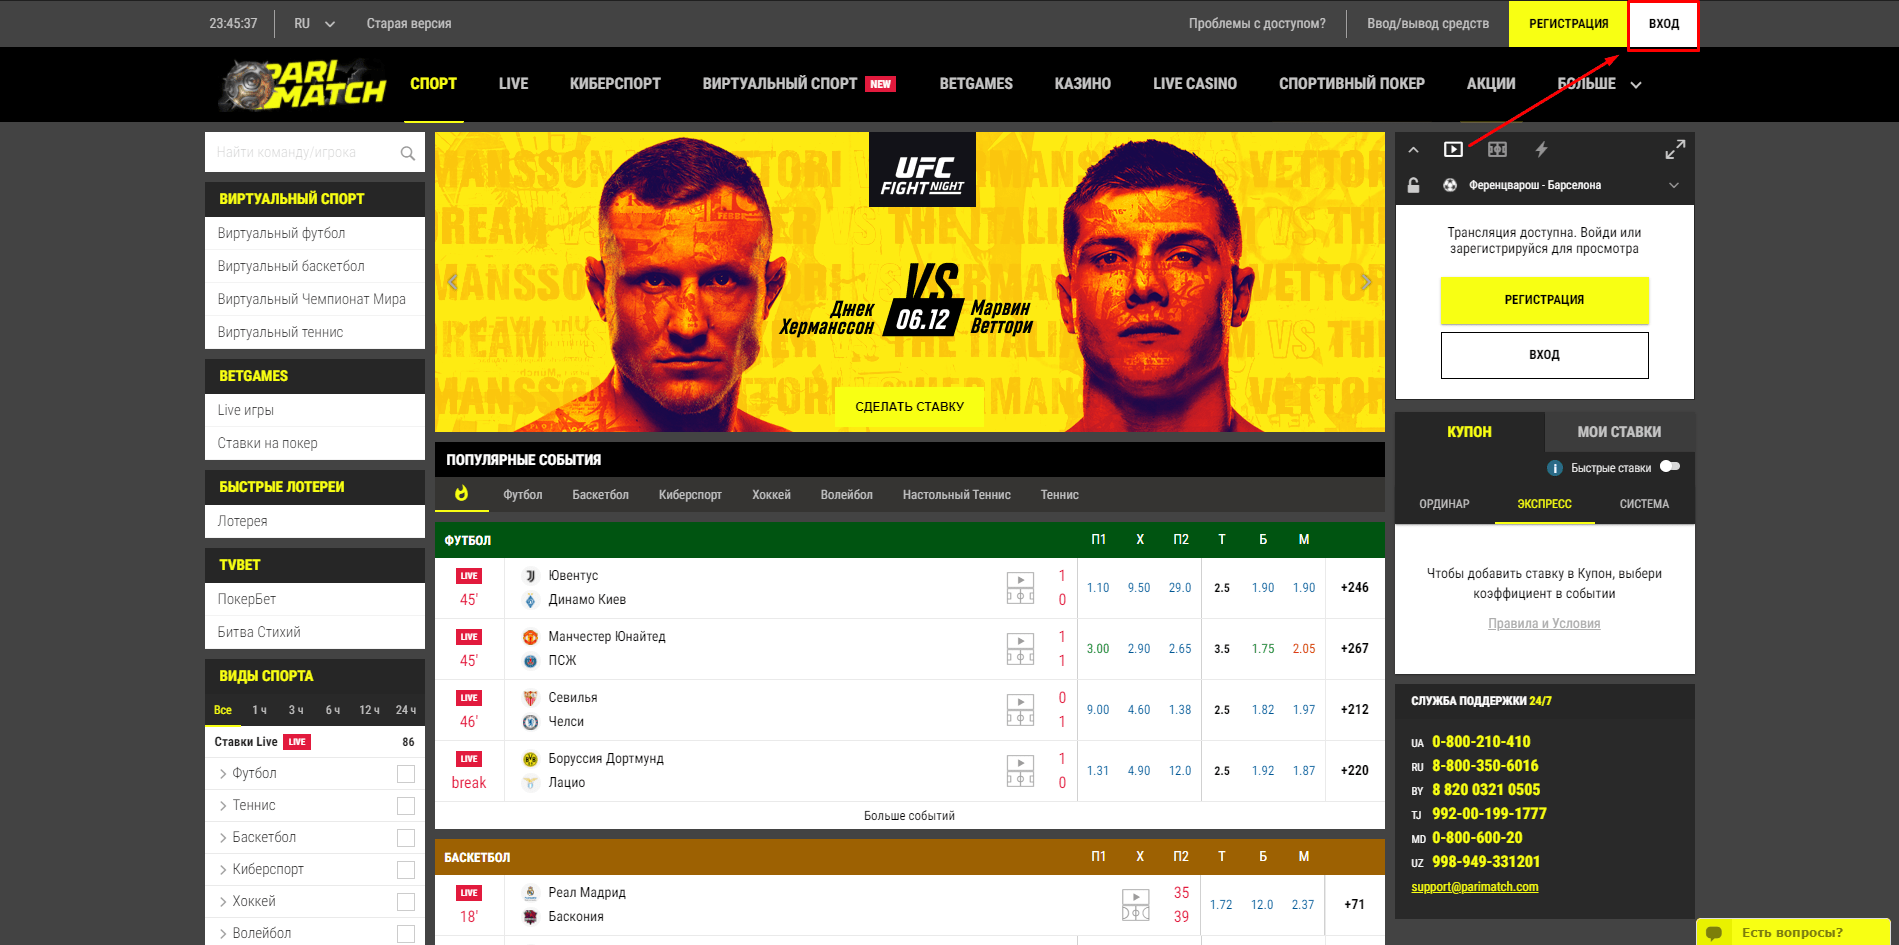This screenshot has width=1899, height=945.
Task: Open the Правила и Условия link
Action: coord(1544,624)
